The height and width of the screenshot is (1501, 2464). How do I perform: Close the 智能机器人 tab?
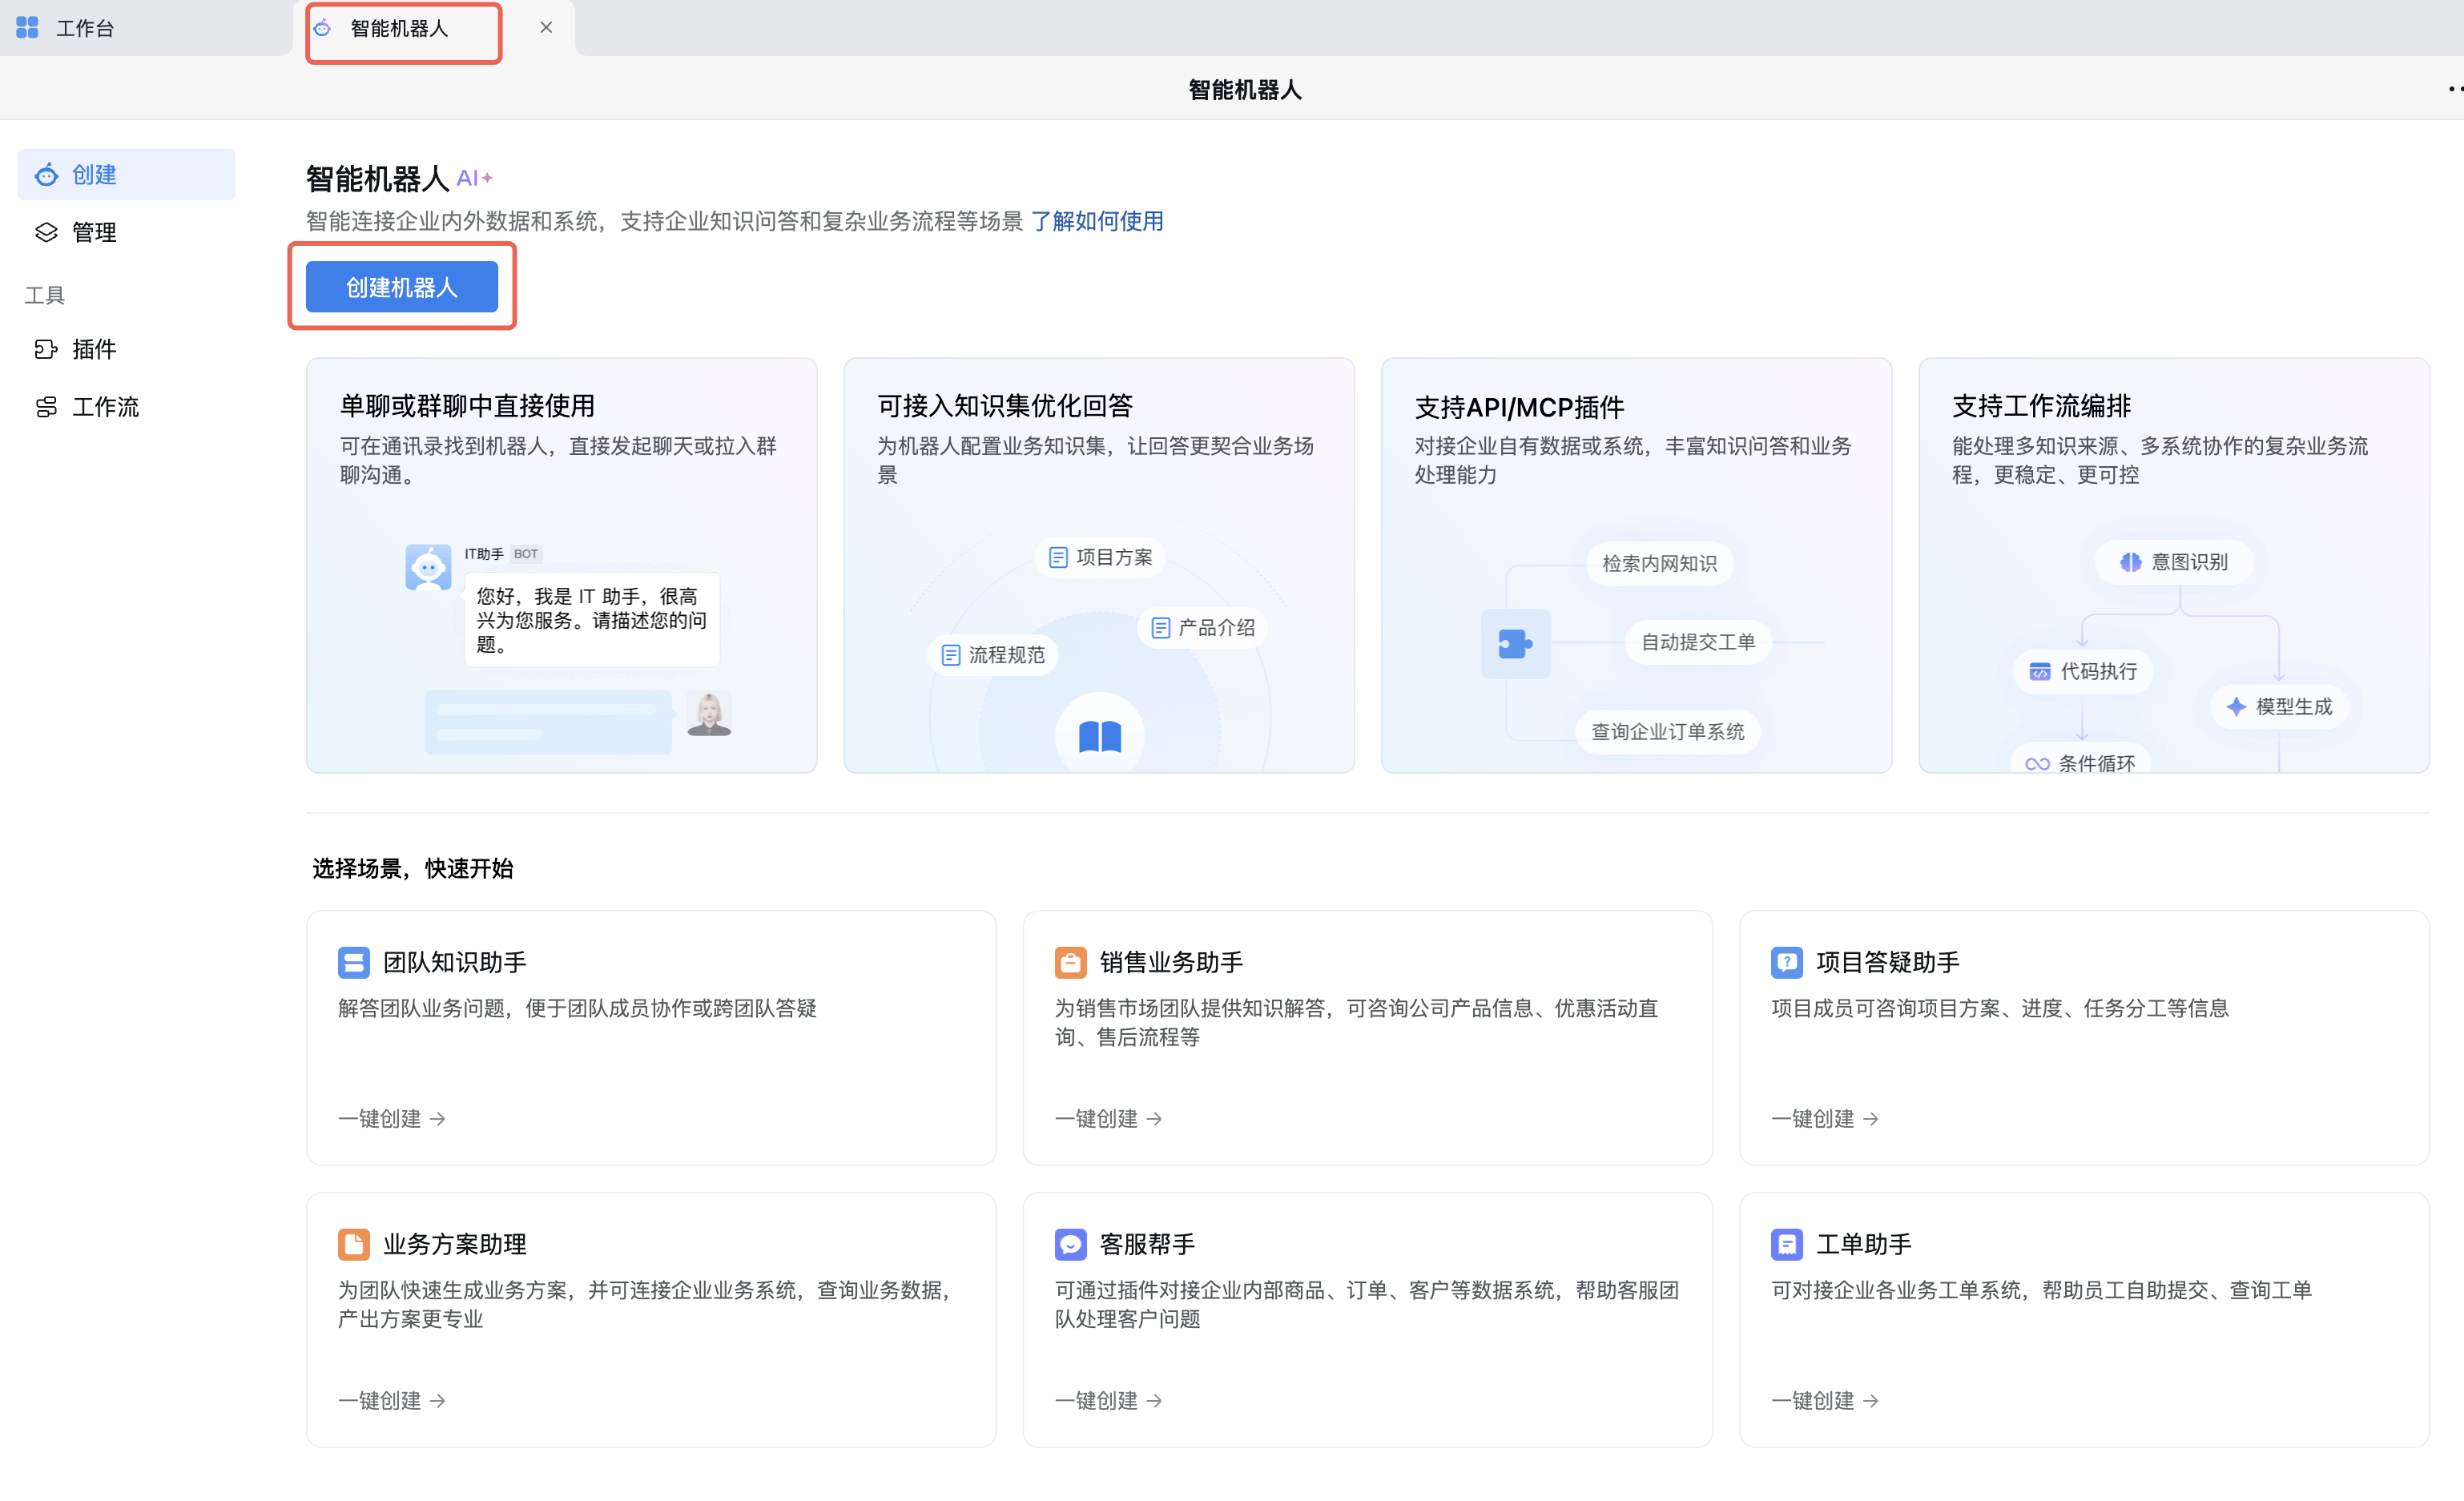click(546, 28)
